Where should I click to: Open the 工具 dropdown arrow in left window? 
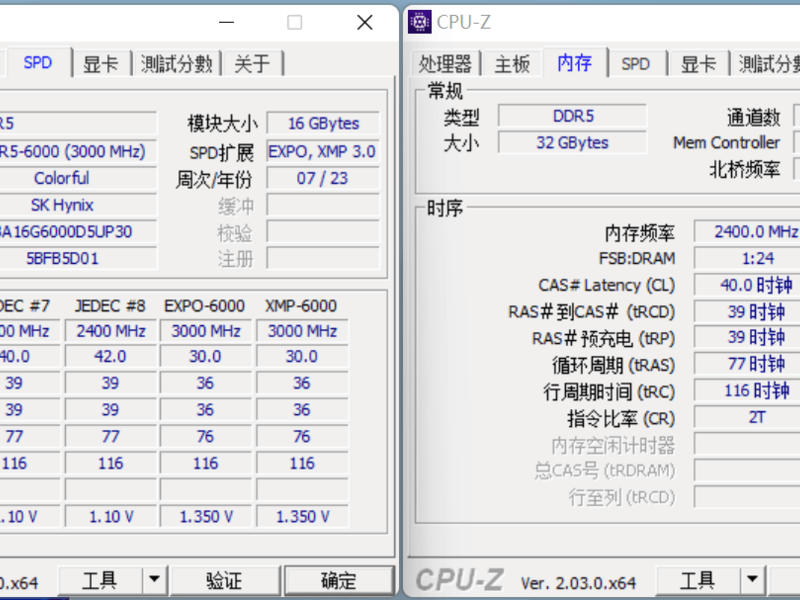[155, 580]
